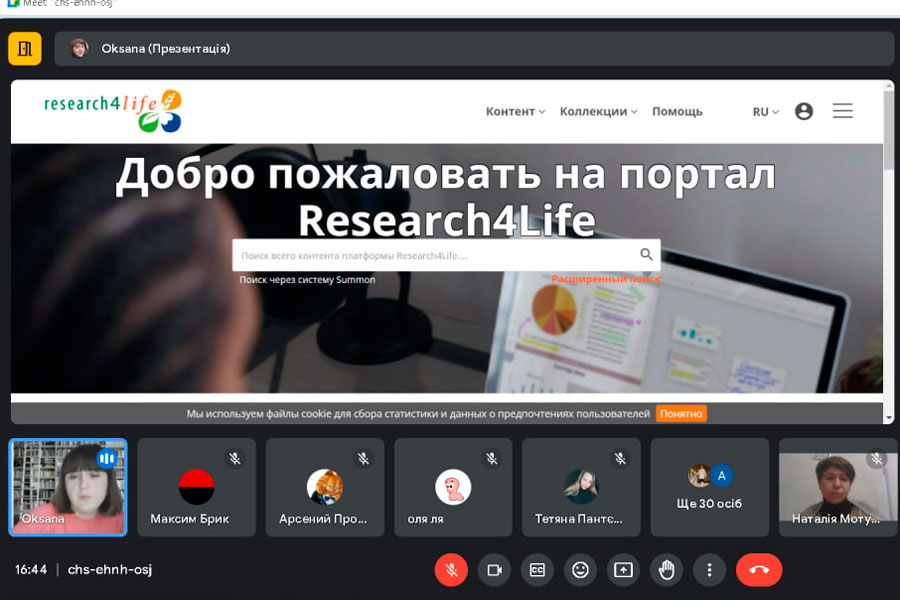Select the Арсений Про... participant tile
The height and width of the screenshot is (600, 900).
tap(325, 487)
